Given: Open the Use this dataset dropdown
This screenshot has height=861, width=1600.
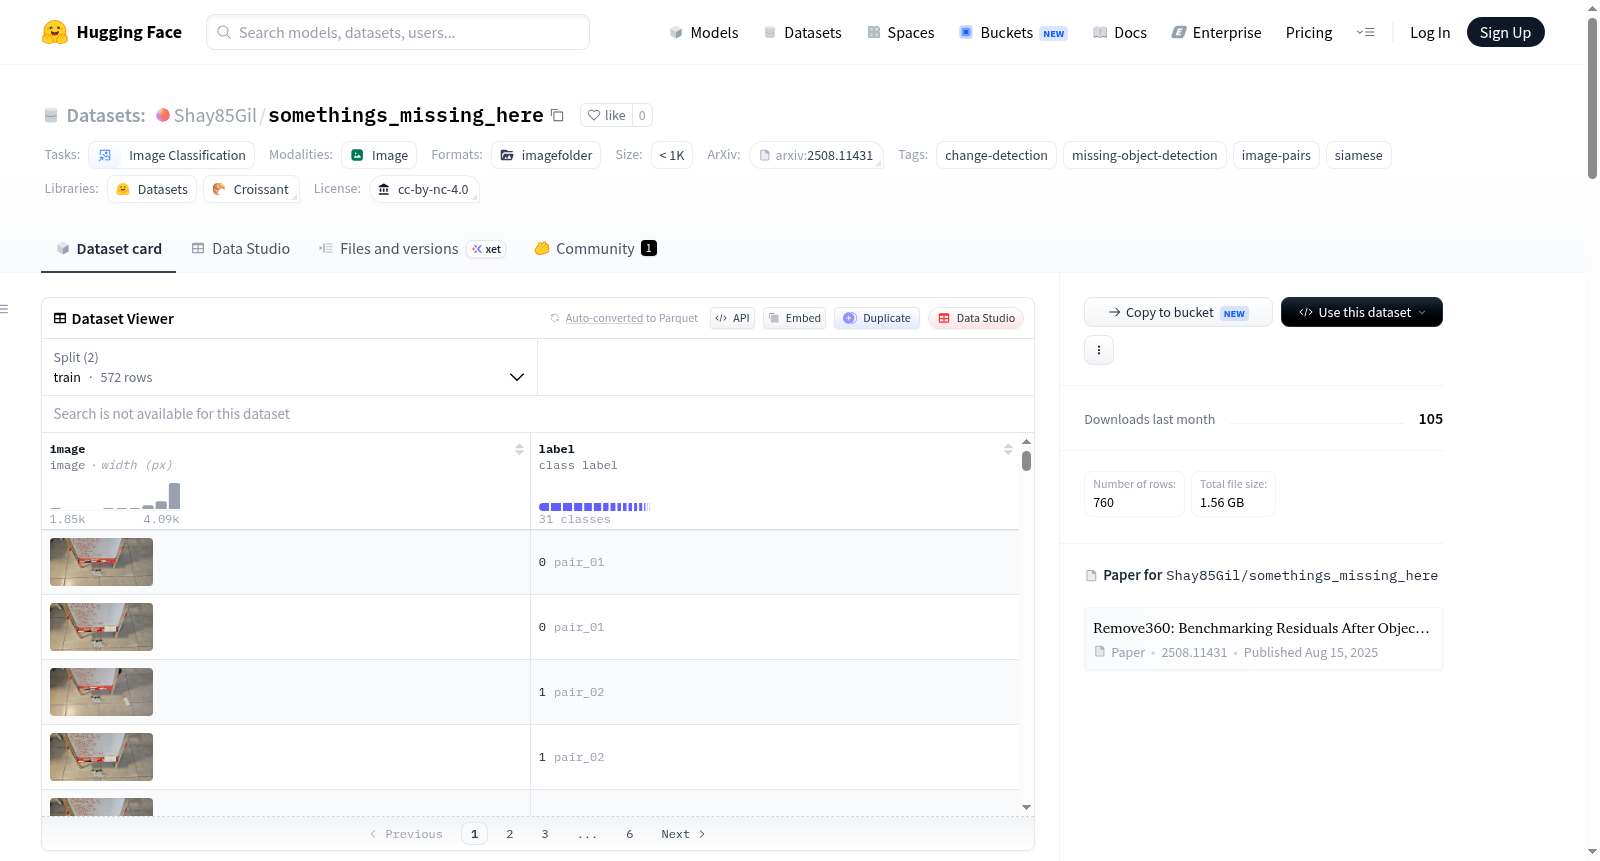Looking at the screenshot, I should tap(1361, 312).
